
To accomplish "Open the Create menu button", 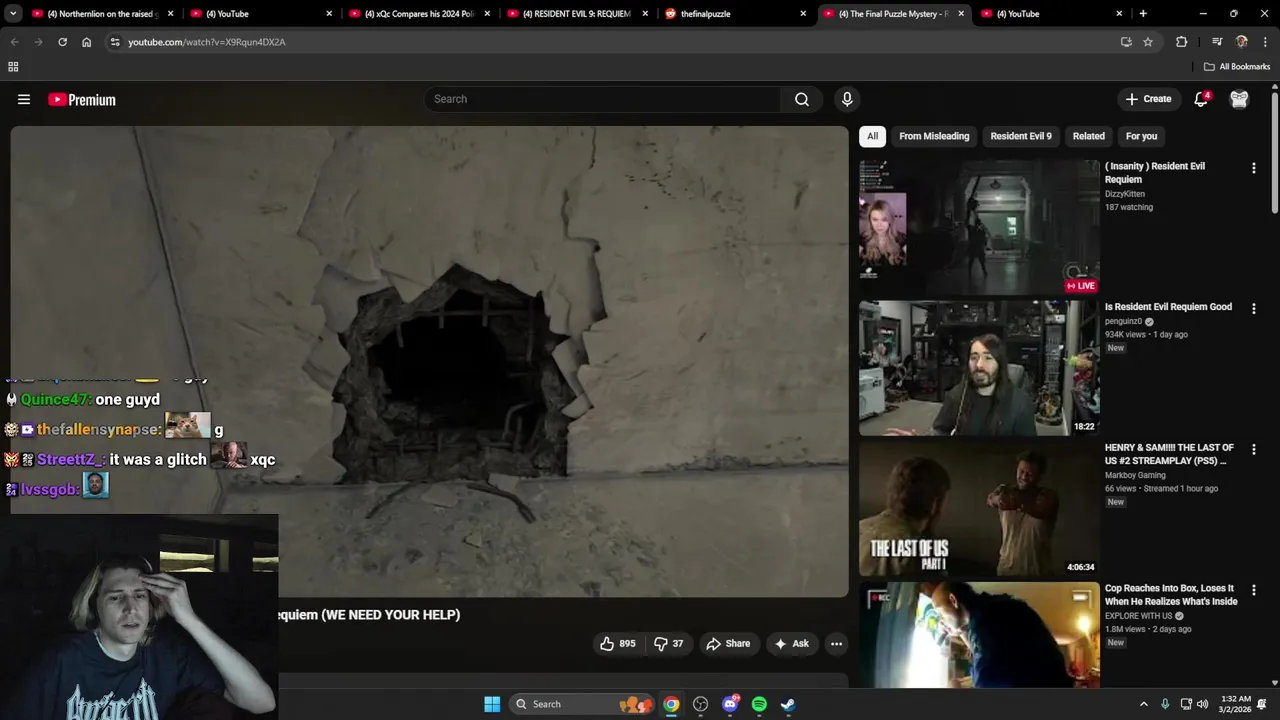I will (x=1148, y=99).
